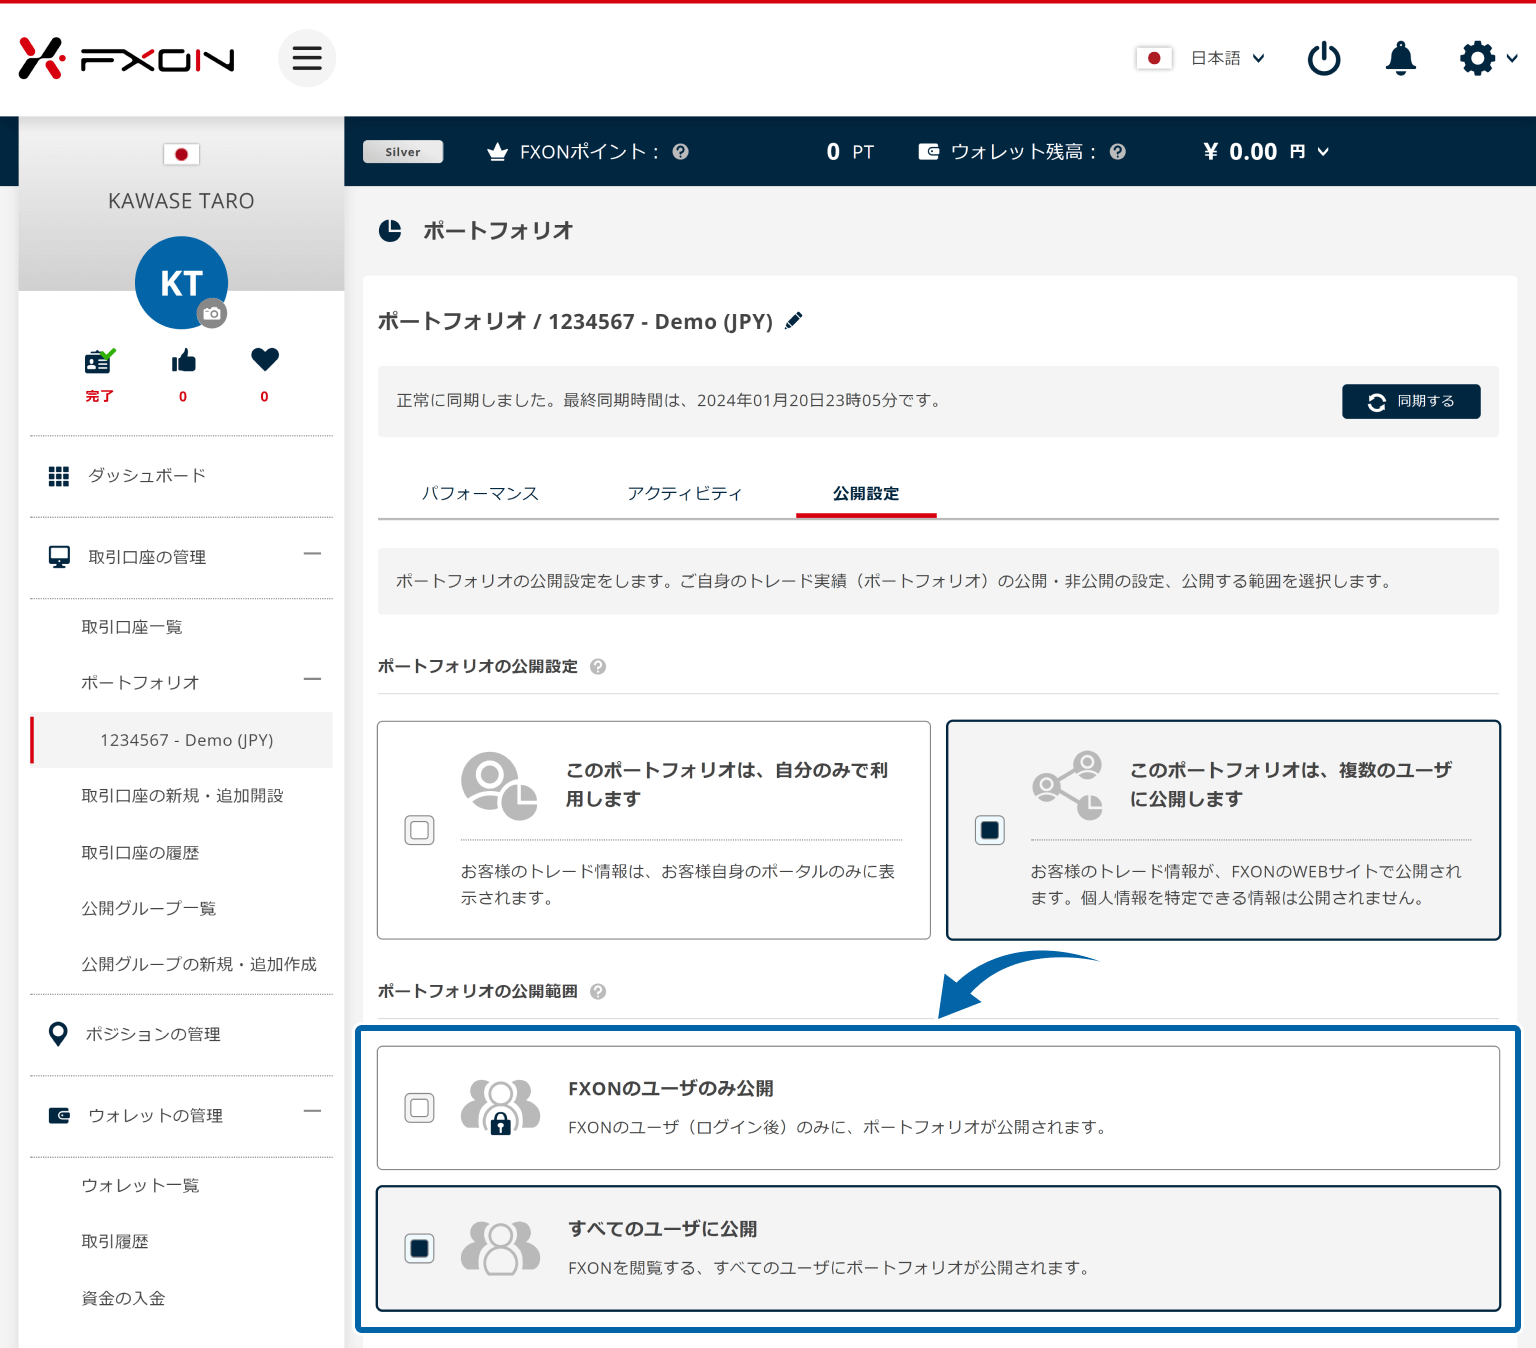
Task: Click the Japan flag in header
Action: point(1154,58)
